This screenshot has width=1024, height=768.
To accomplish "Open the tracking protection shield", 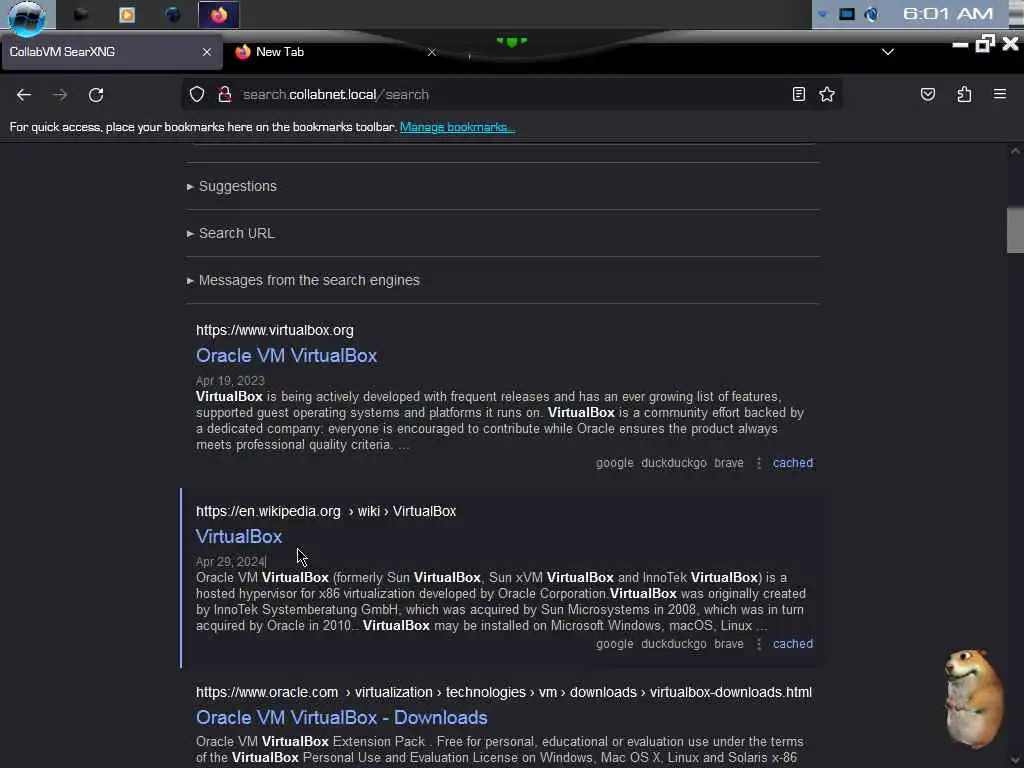I will pos(197,94).
